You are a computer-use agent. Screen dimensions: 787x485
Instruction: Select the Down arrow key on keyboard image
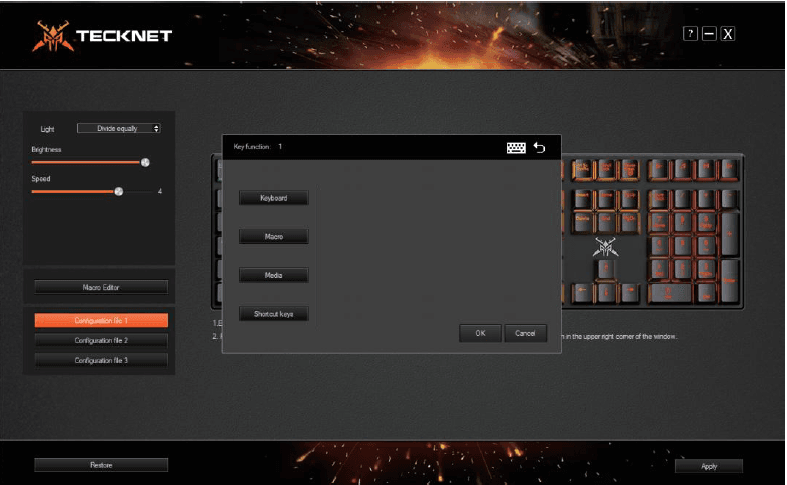[606, 293]
